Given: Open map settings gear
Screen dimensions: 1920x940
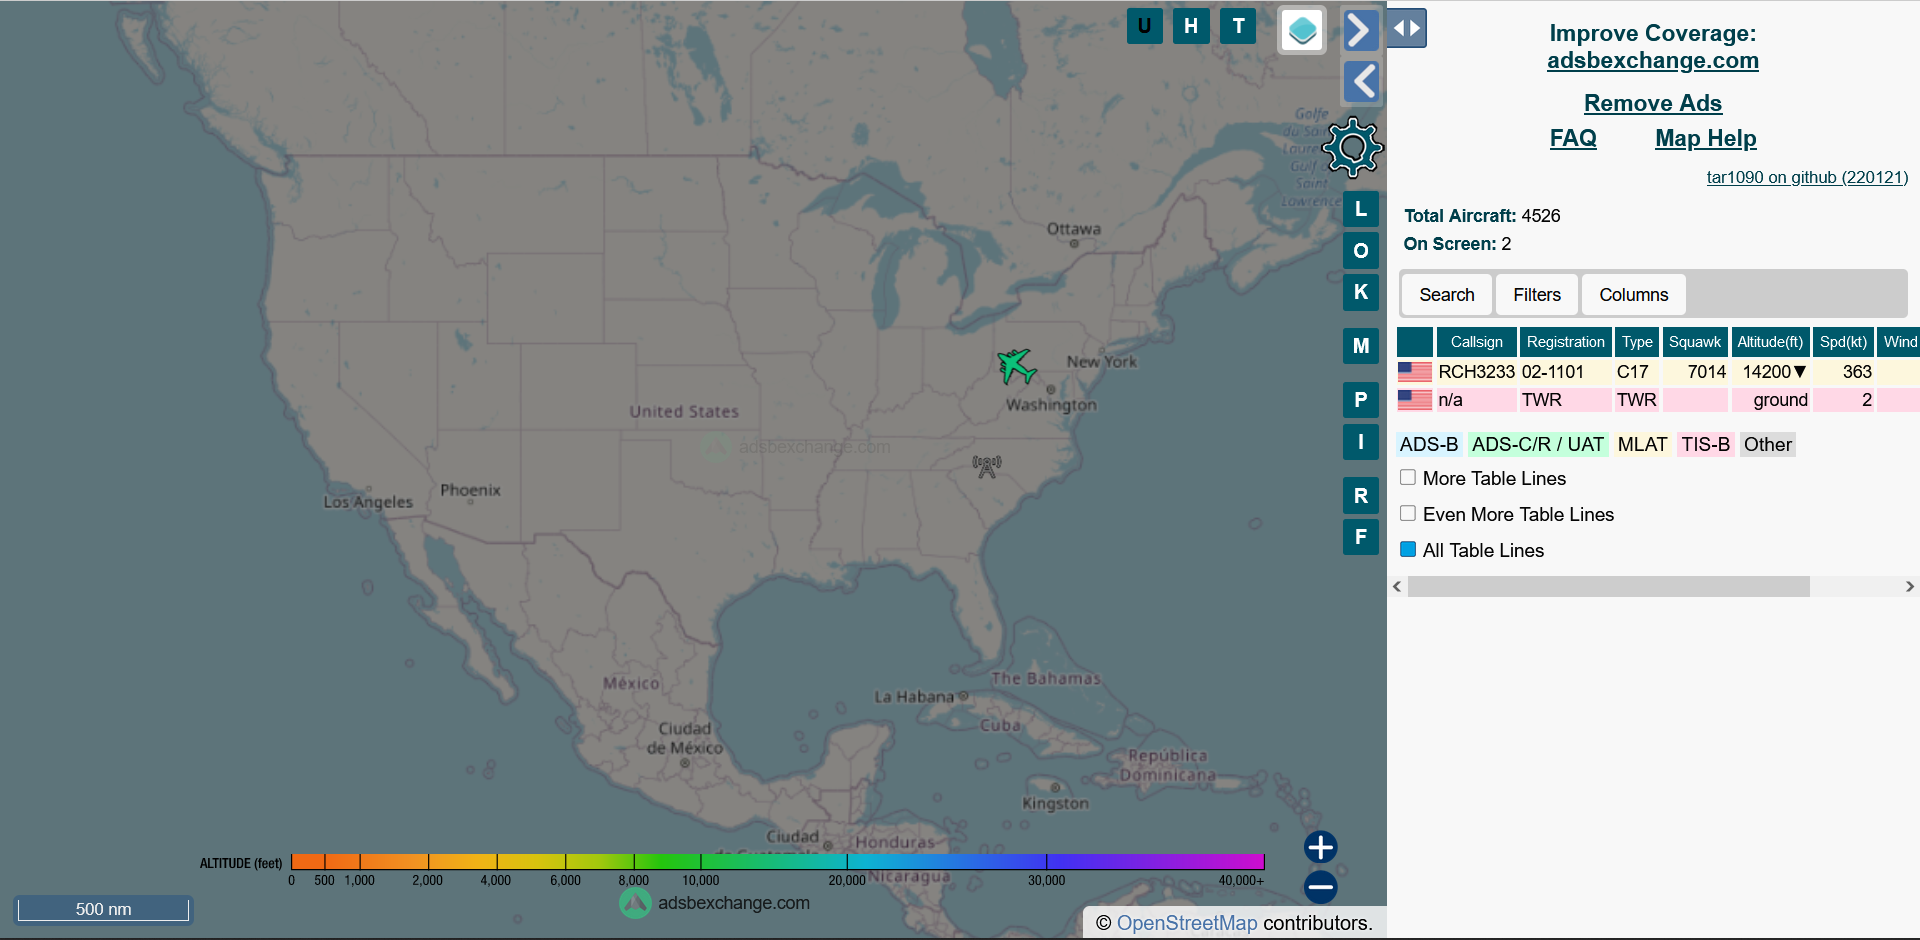Looking at the screenshot, I should [x=1353, y=148].
